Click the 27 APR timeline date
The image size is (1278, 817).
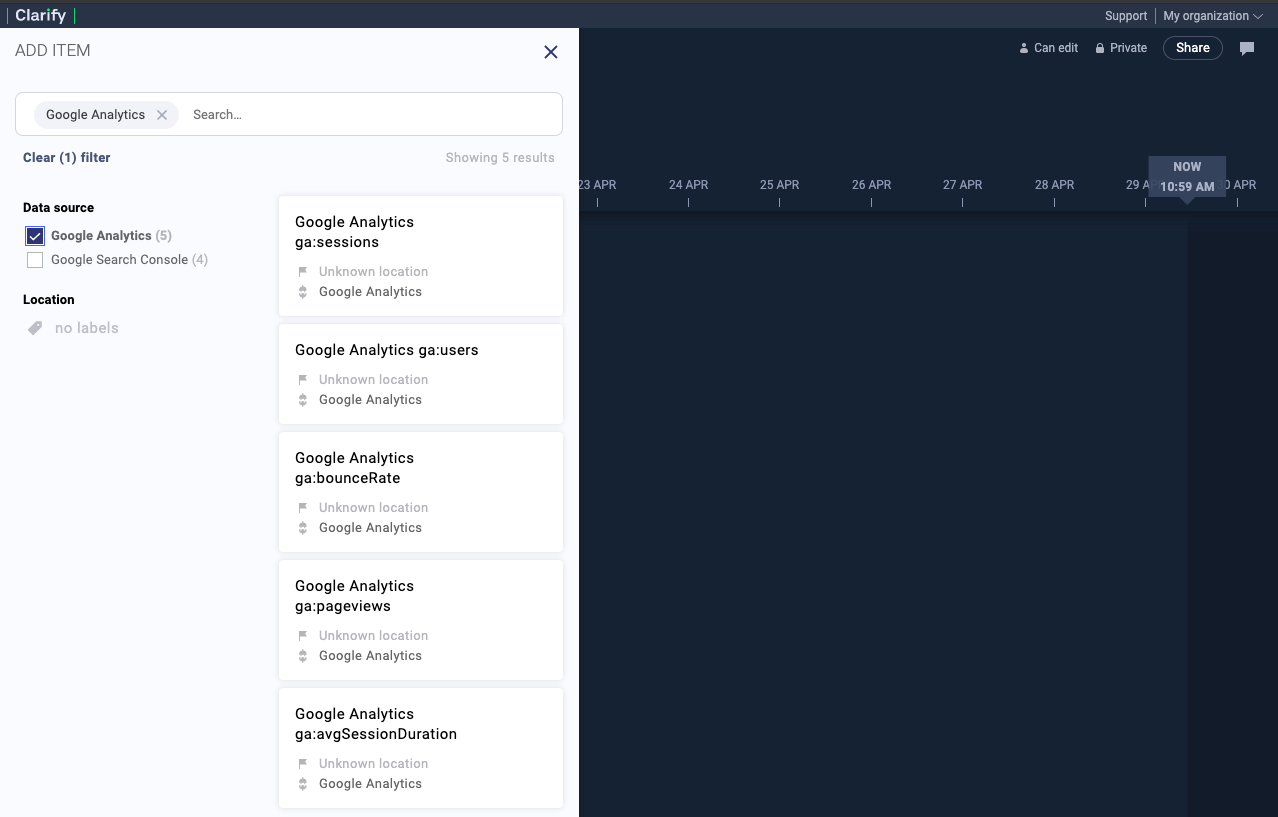click(962, 185)
